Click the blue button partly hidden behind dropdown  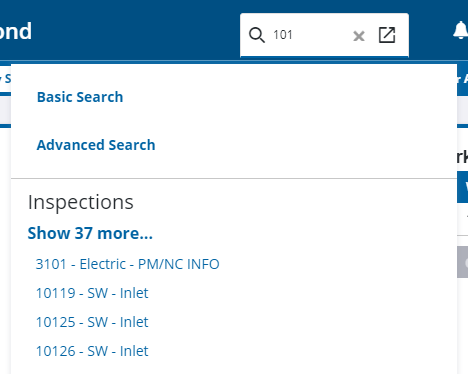(463, 187)
